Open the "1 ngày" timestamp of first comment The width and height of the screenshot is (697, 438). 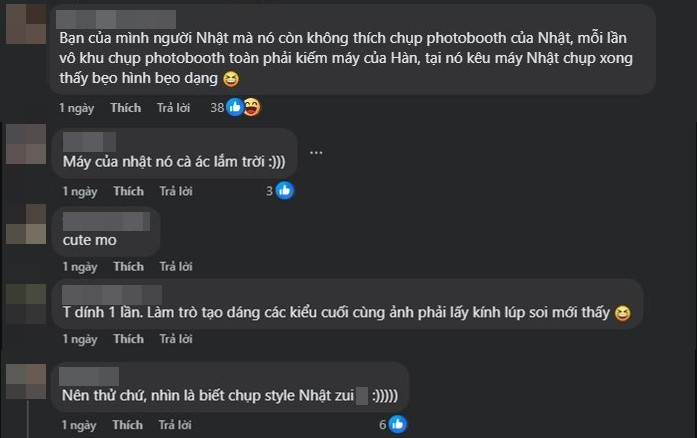coord(77,108)
